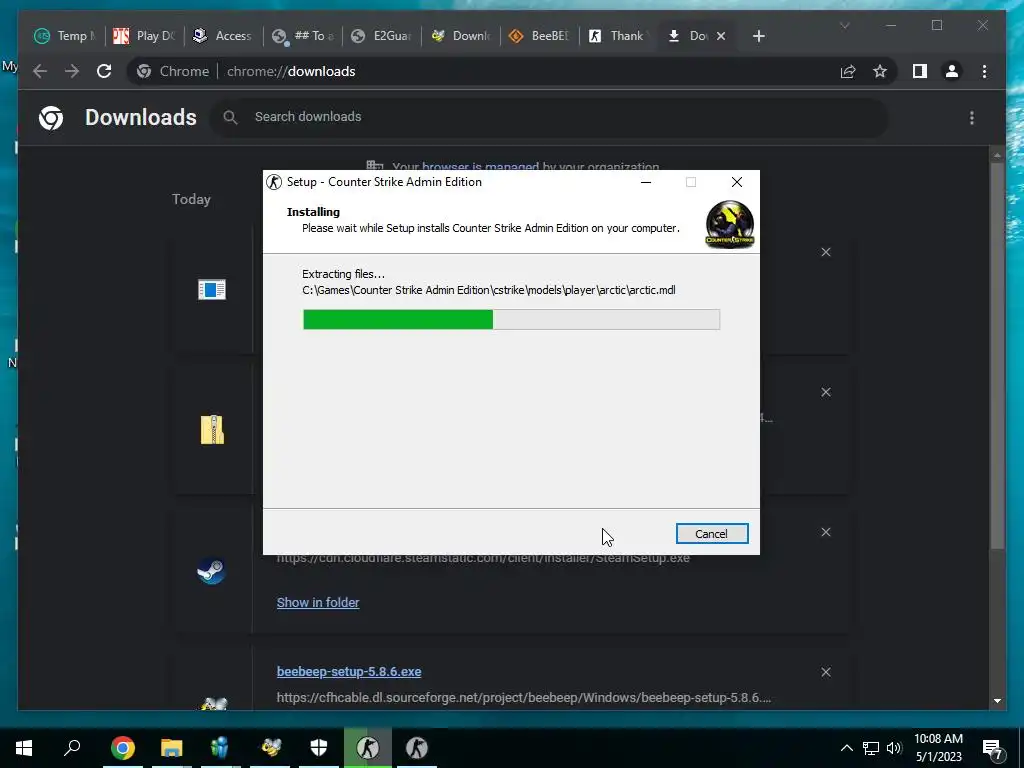Go forward in Chrome

[72, 71]
